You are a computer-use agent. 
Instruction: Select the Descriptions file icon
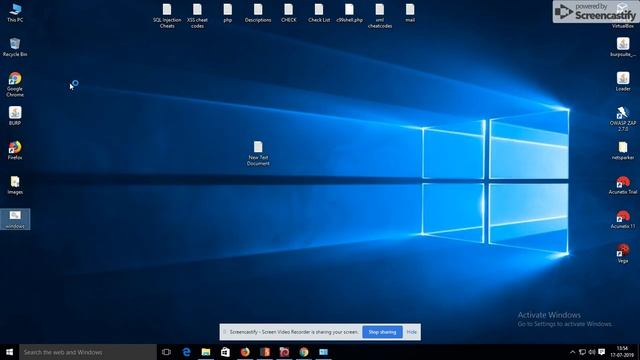(258, 13)
